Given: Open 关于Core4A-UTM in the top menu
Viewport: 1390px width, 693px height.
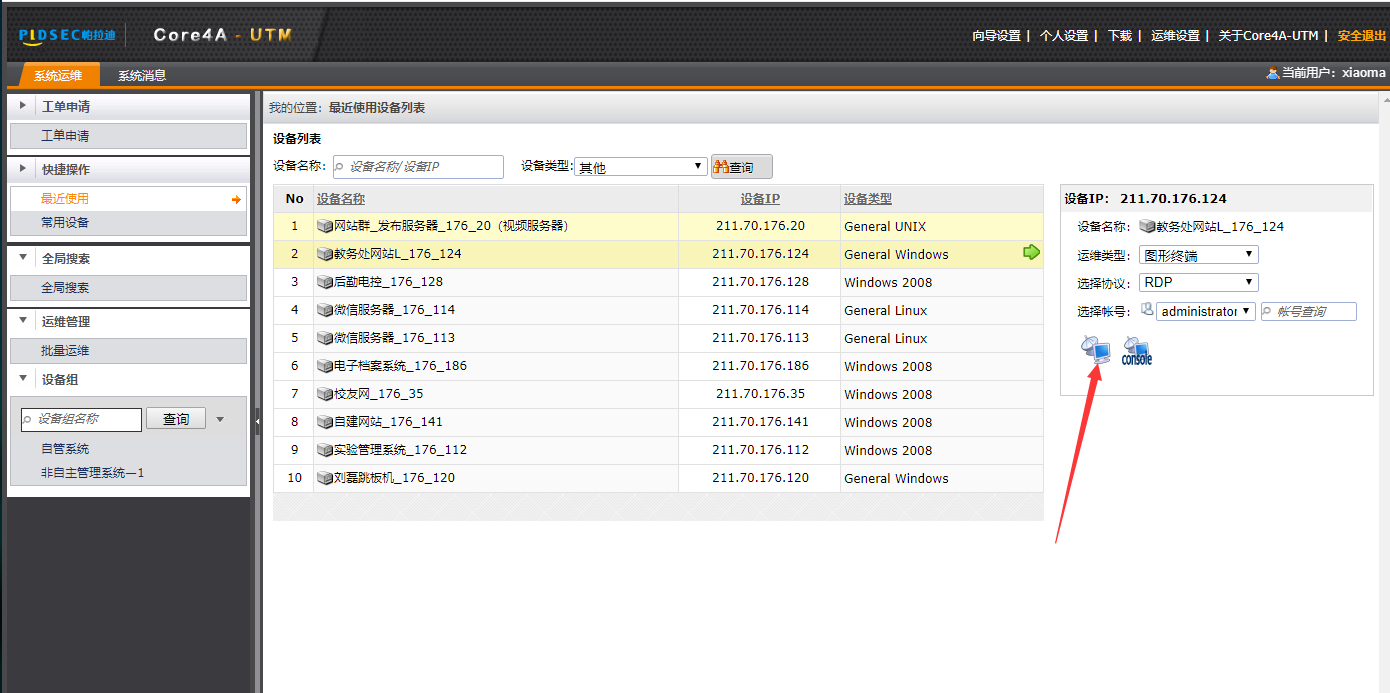Looking at the screenshot, I should click(1268, 35).
